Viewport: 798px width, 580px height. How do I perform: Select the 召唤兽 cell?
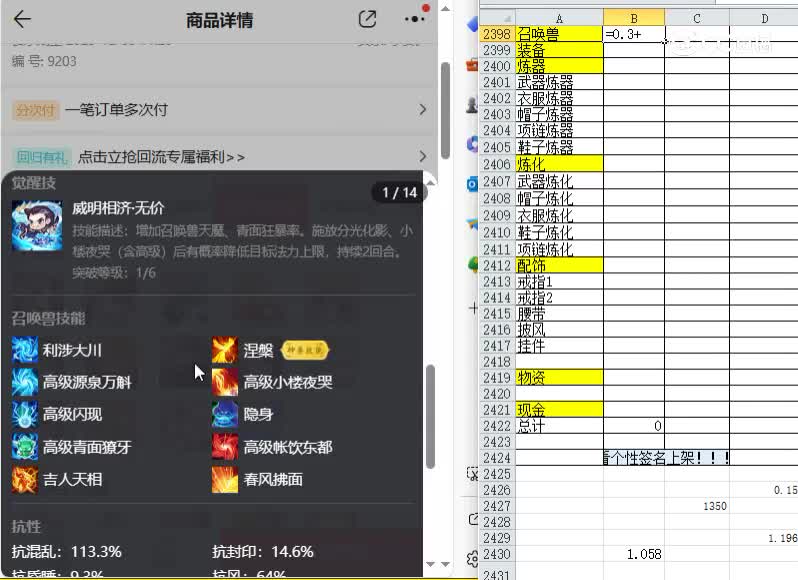559,34
